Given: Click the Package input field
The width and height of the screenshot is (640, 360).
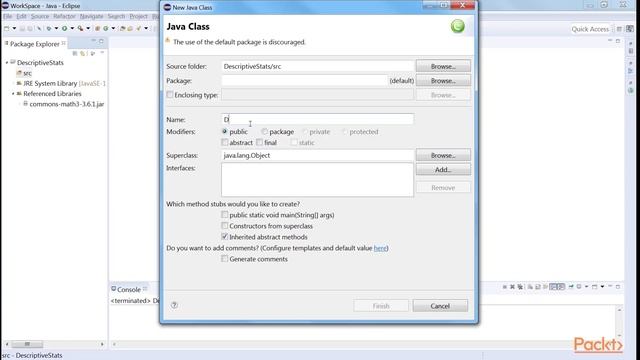Looking at the screenshot, I should (304, 81).
